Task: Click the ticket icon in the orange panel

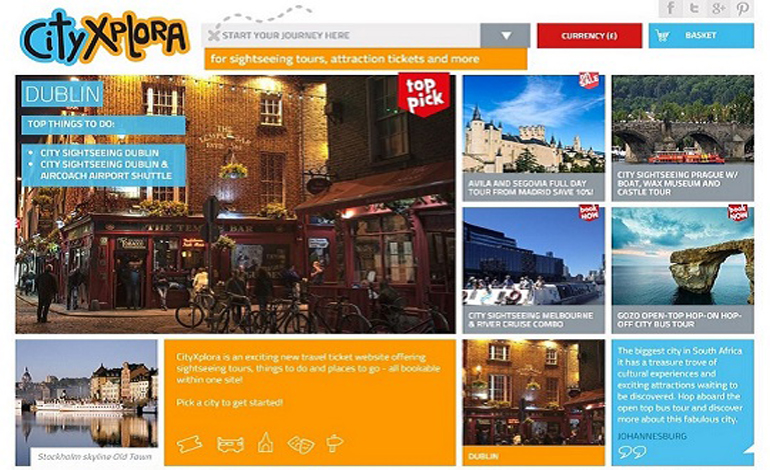Action: click(189, 444)
